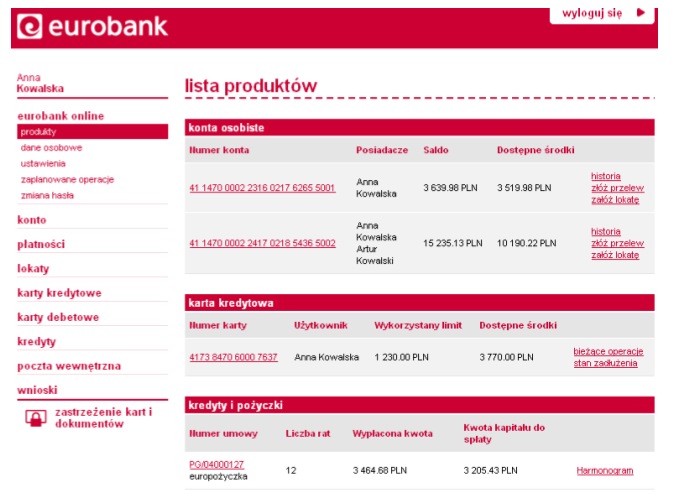Click załóż lokatę for account ending 5001
678x502 pixels.
[x=615, y=199]
